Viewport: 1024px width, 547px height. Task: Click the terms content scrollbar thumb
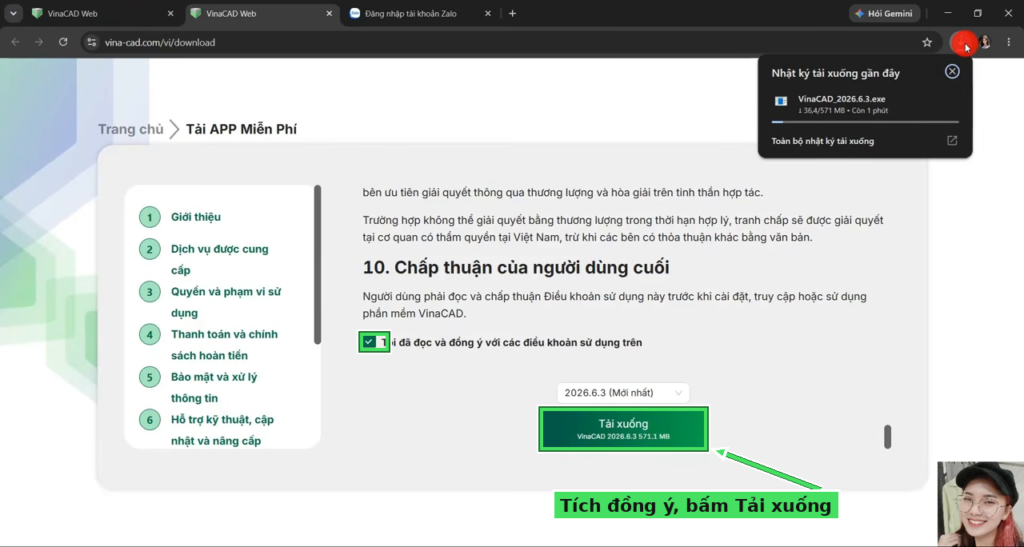click(x=888, y=437)
